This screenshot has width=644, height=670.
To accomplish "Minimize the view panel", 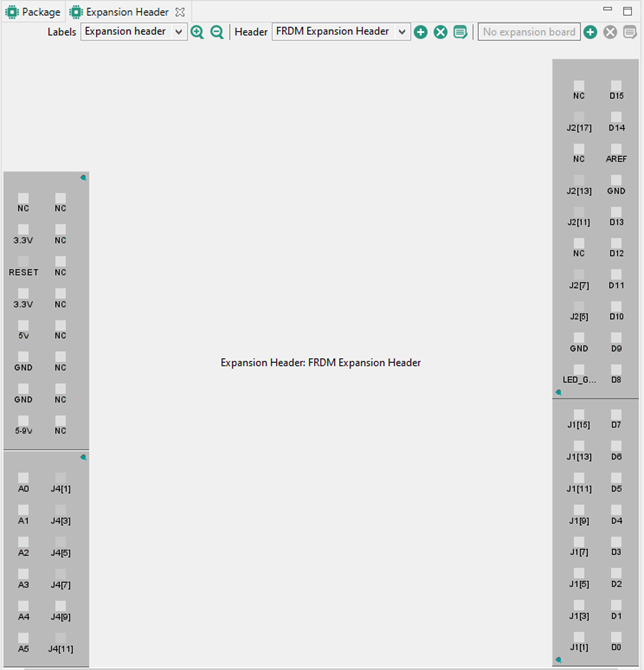I will coord(607,9).
